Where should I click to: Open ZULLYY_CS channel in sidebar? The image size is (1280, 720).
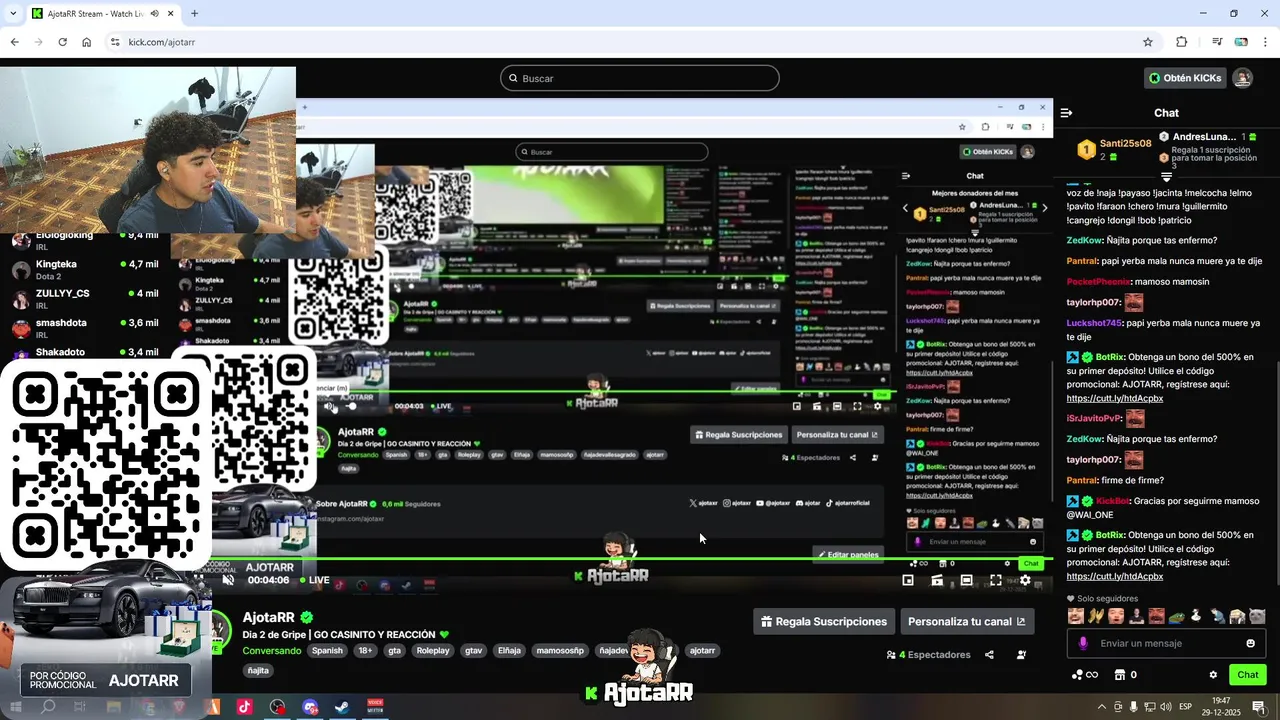click(x=84, y=299)
